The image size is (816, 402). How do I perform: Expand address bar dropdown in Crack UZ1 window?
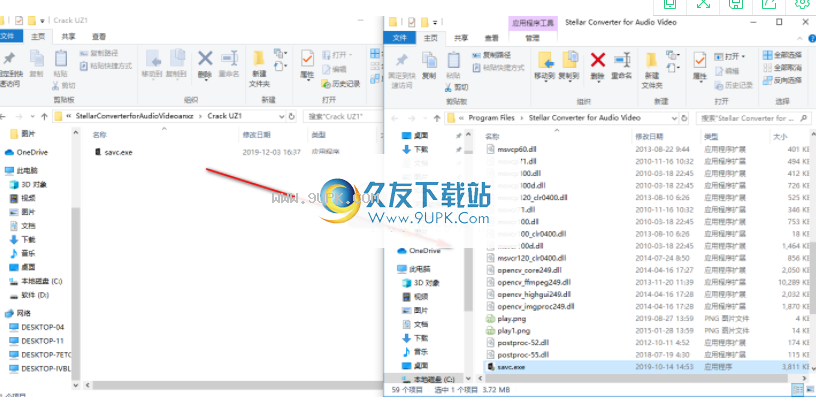pyautogui.click(x=282, y=117)
